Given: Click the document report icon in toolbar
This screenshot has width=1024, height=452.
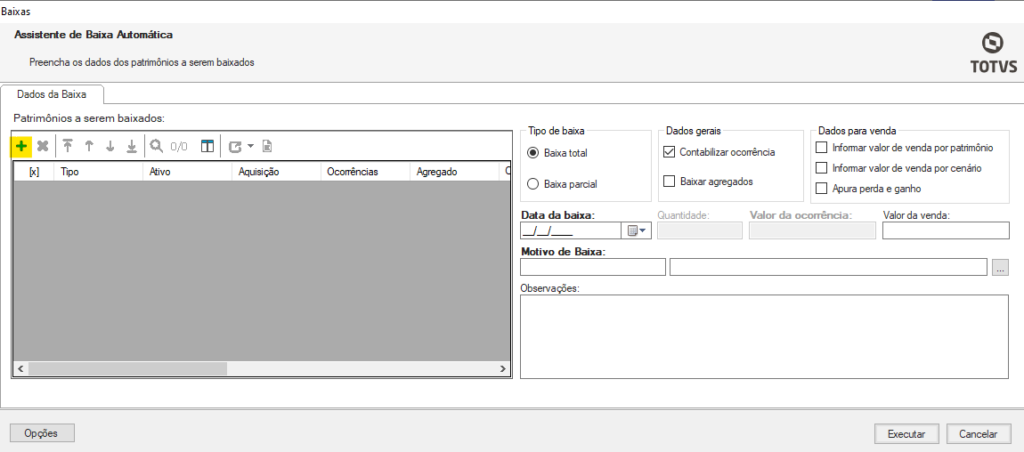Looking at the screenshot, I should tap(267, 146).
